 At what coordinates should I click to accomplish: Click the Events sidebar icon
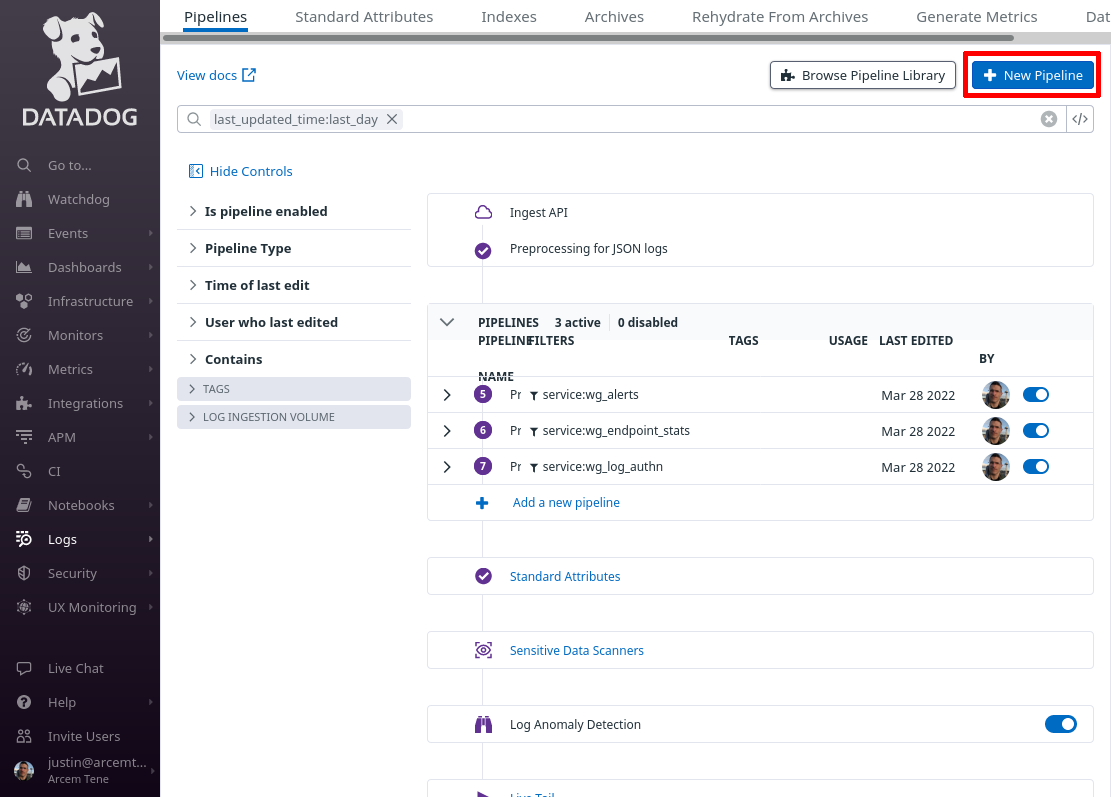pyautogui.click(x=24, y=233)
